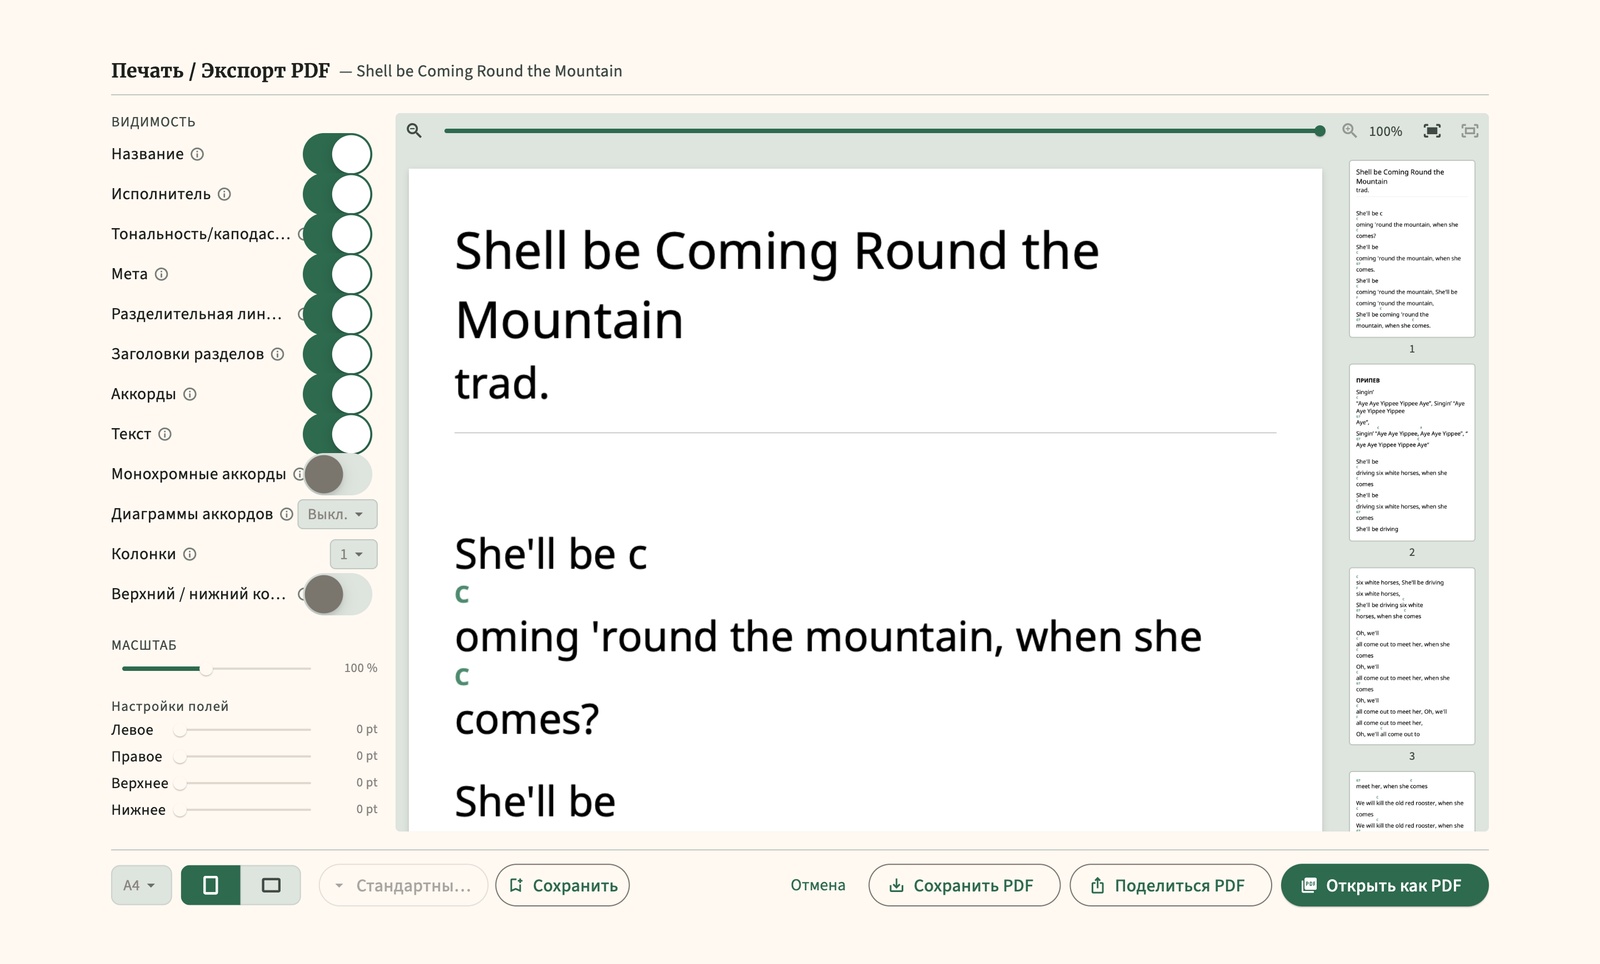Select page 2 thumbnail
Viewport: 1600px width, 964px height.
coord(1412,452)
